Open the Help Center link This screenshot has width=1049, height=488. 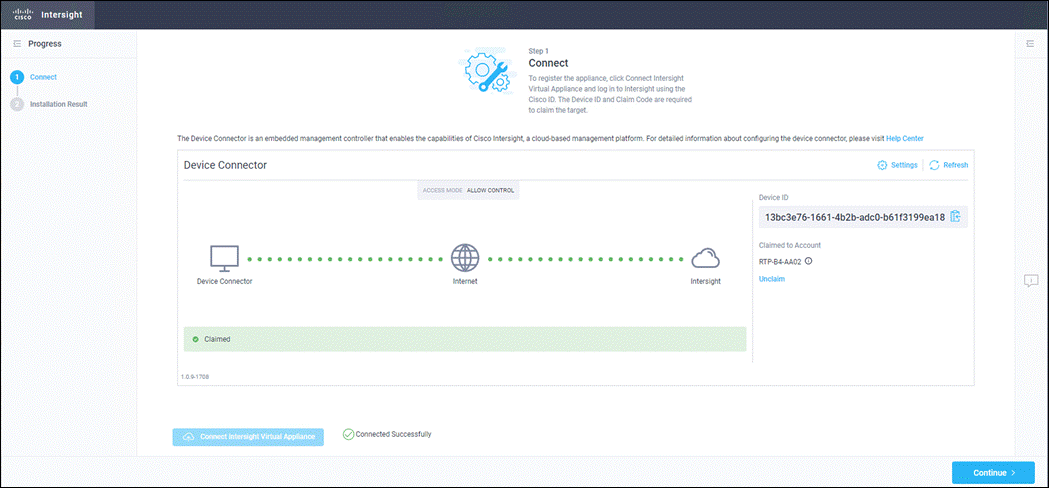(x=904, y=139)
